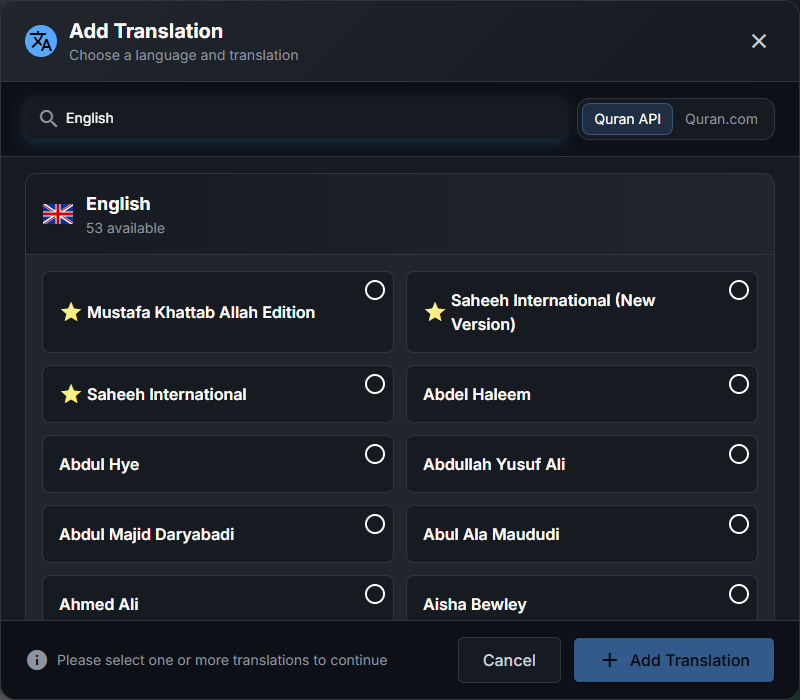This screenshot has width=800, height=700.
Task: Click star icon on Mustafa Khattab card
Action: click(71, 312)
